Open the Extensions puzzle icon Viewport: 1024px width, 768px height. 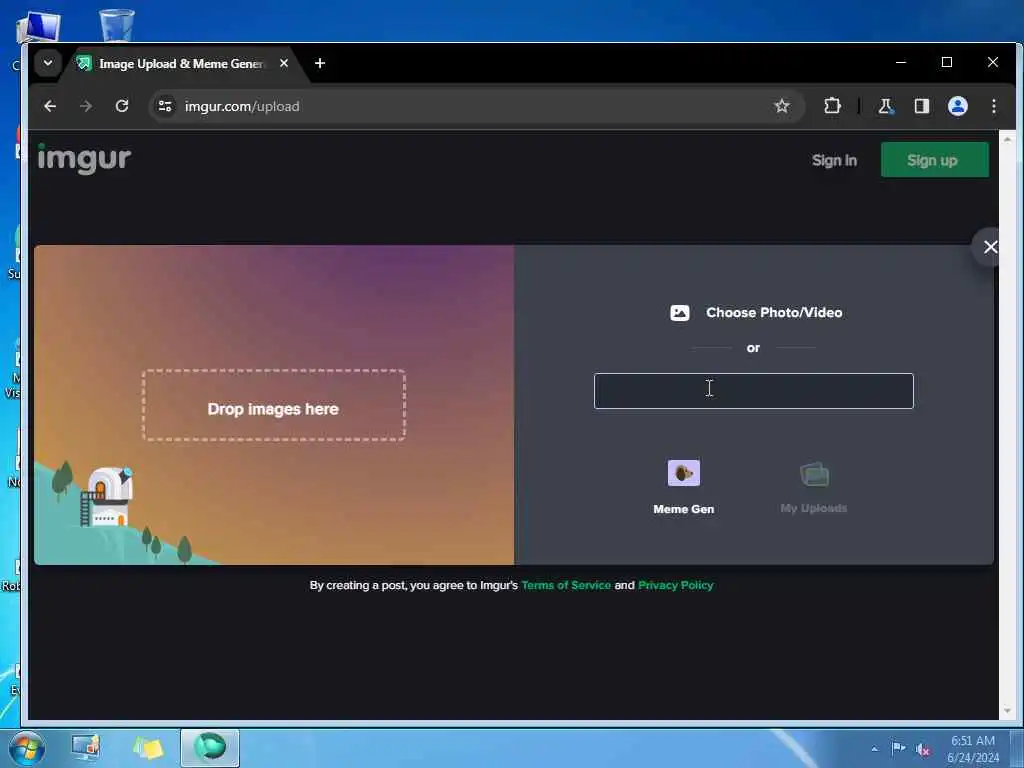click(832, 106)
